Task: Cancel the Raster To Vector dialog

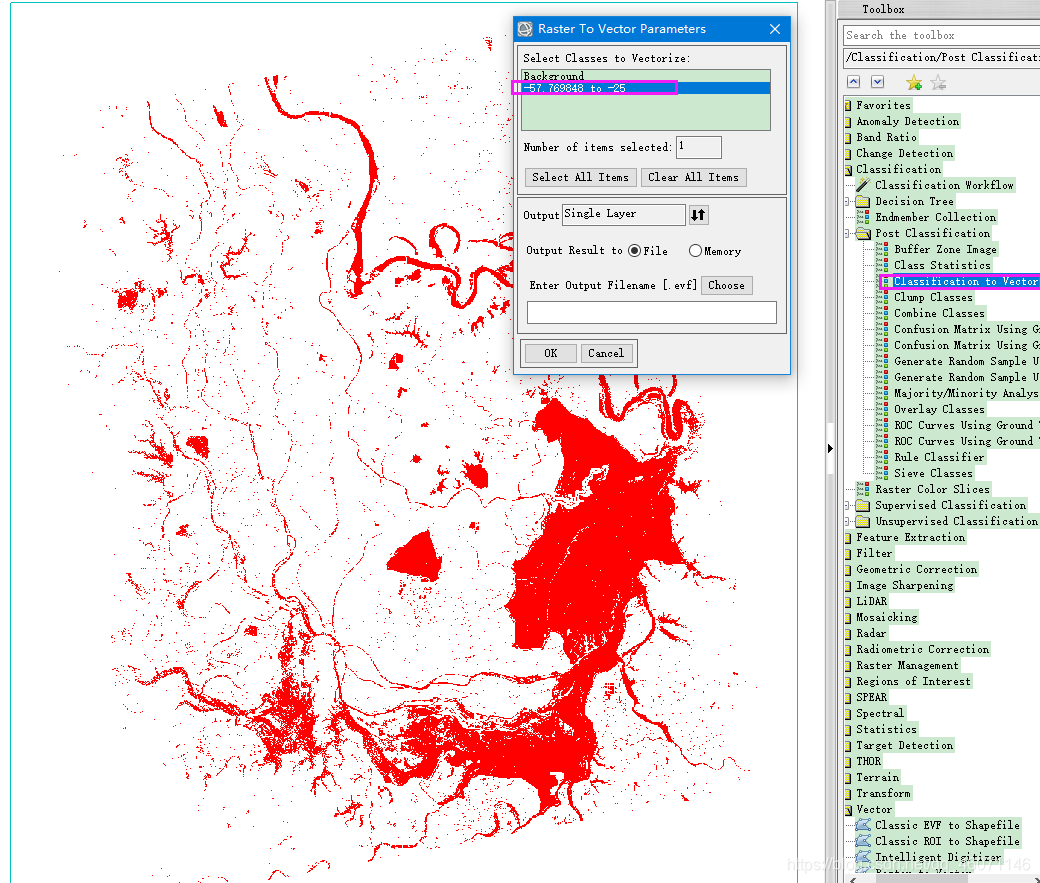Action: (606, 353)
